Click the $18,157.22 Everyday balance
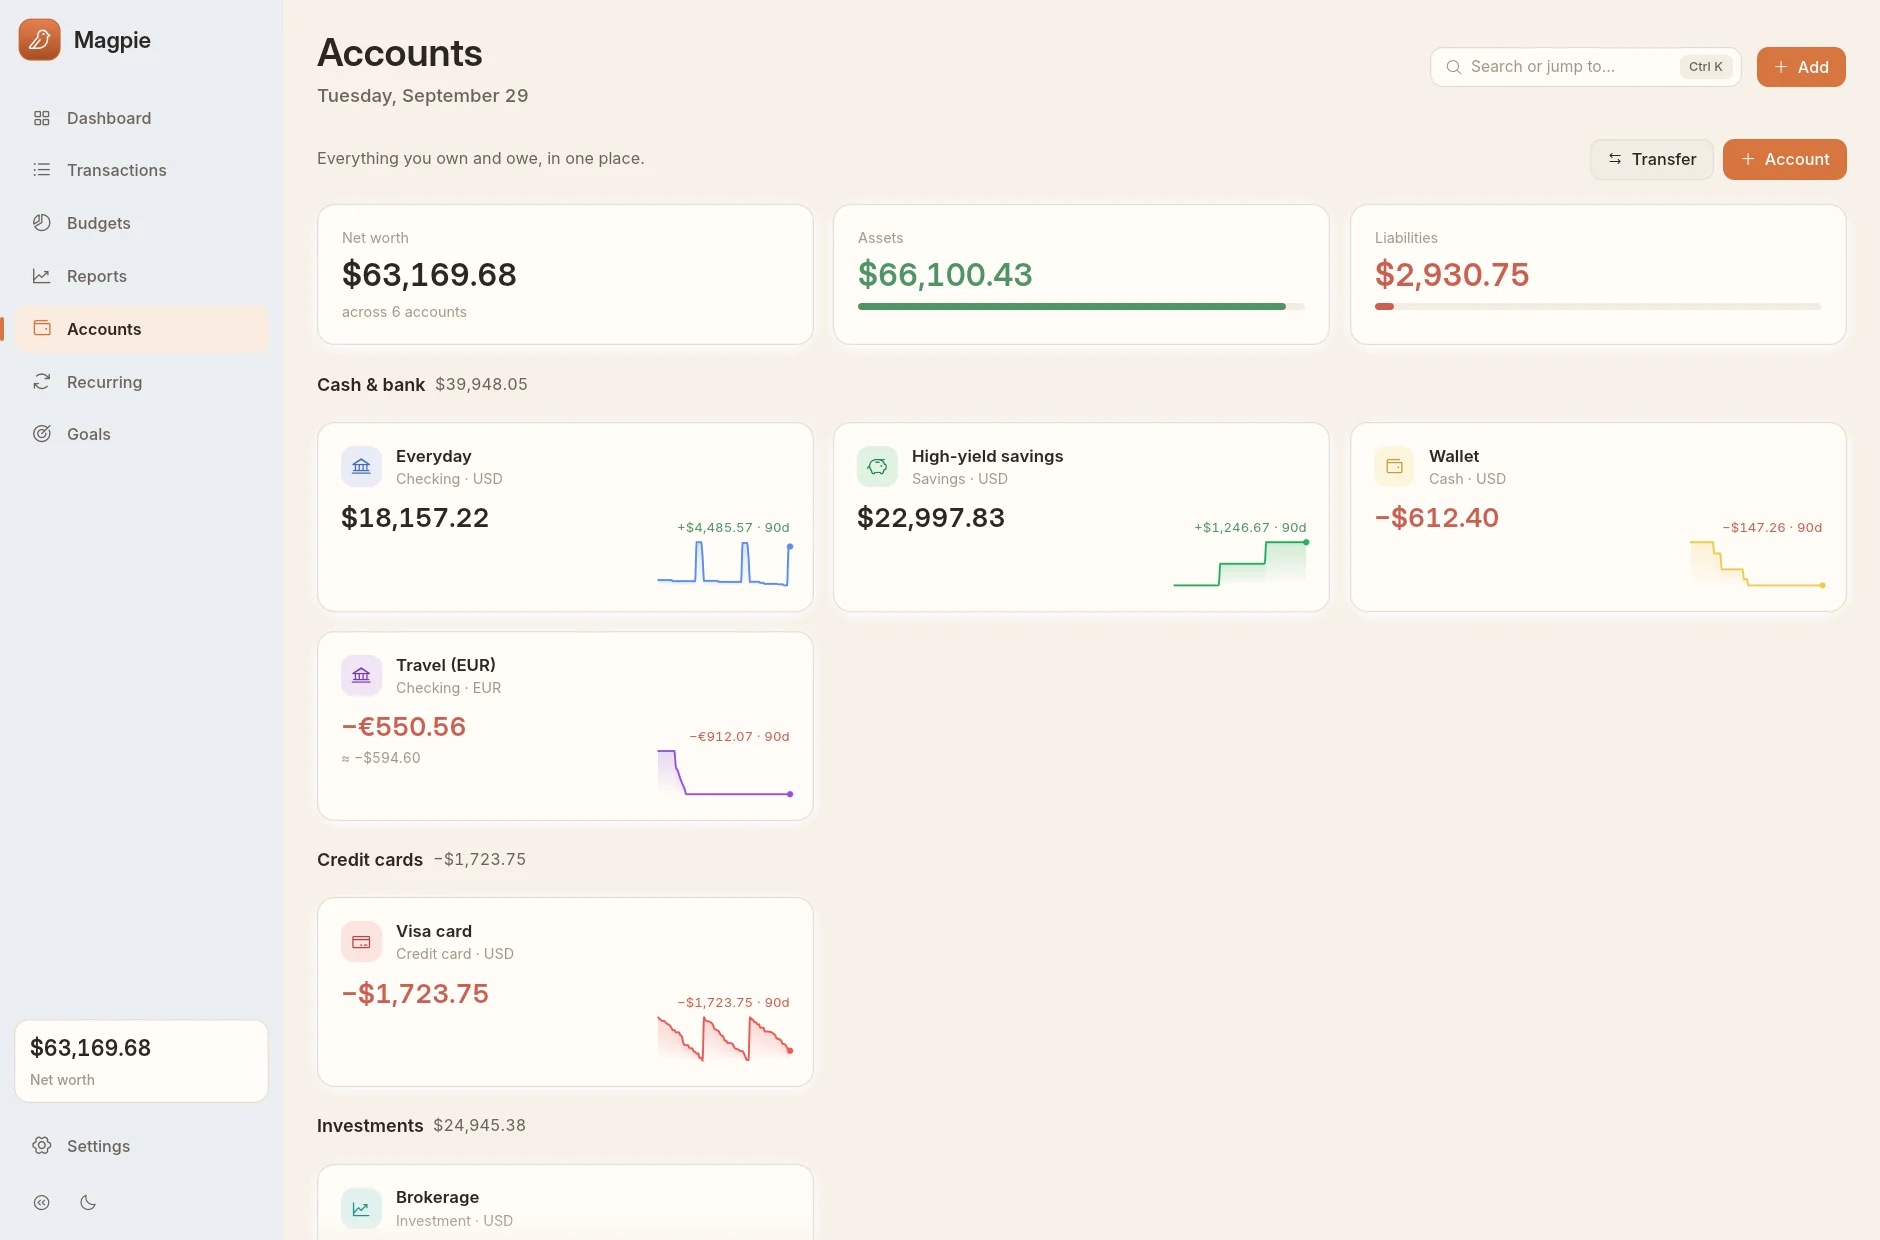Image resolution: width=1880 pixels, height=1240 pixels. (x=415, y=517)
